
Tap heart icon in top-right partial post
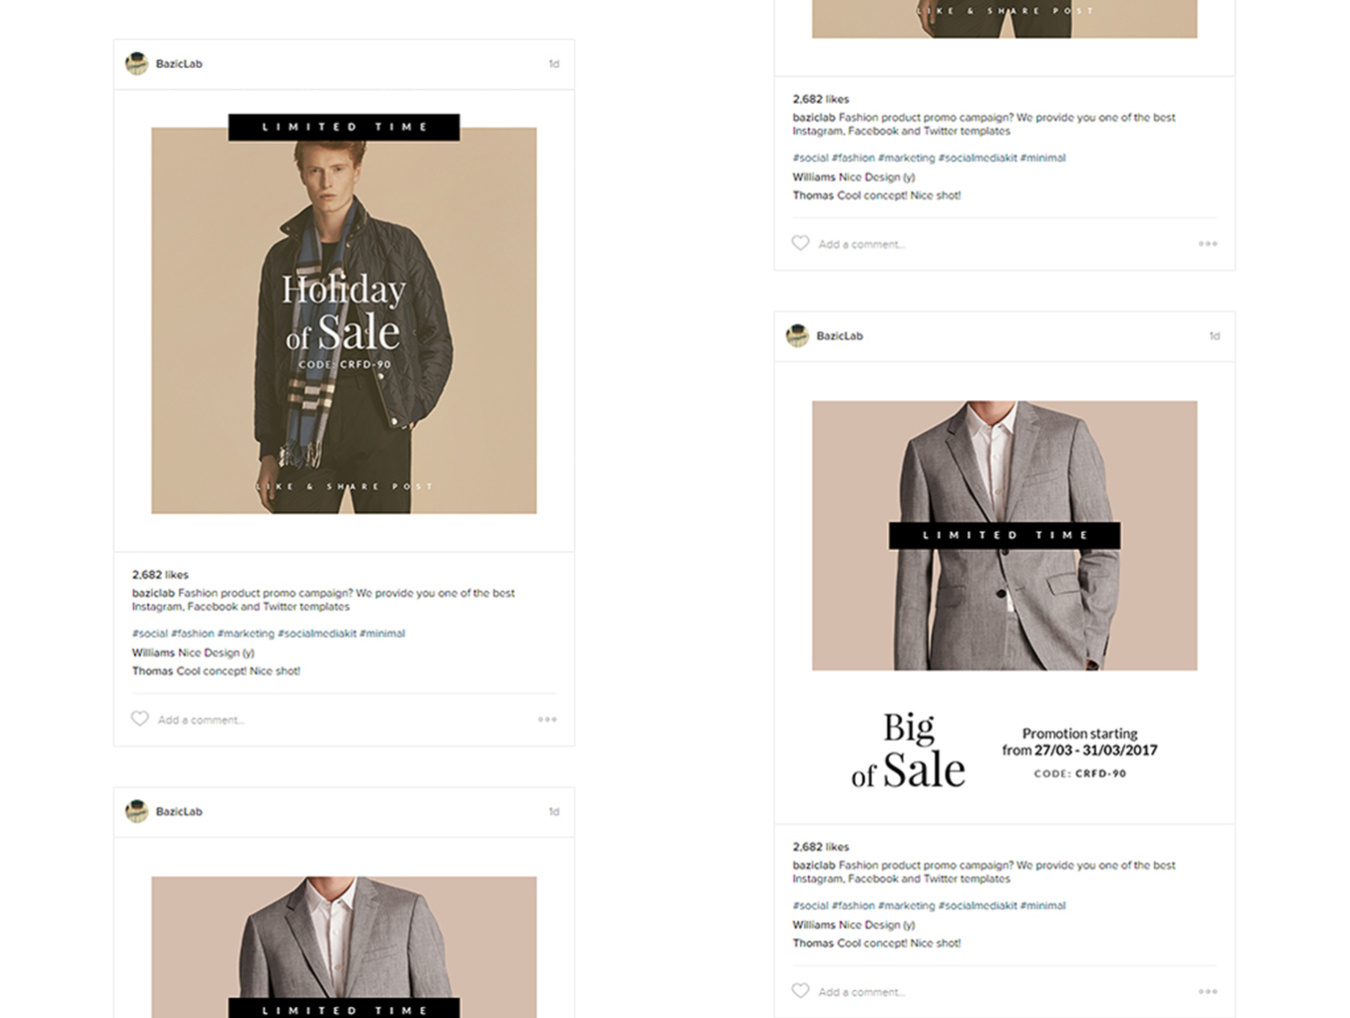[800, 243]
